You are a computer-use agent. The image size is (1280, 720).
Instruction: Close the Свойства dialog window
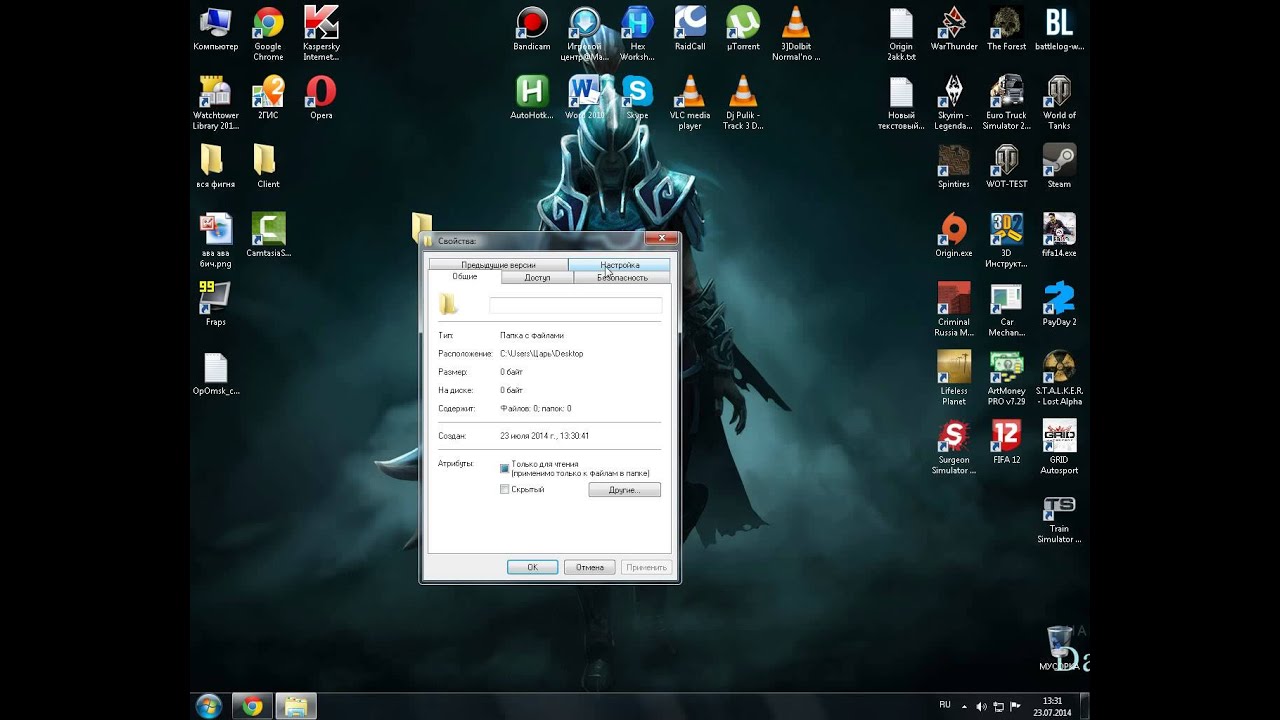pyautogui.click(x=660, y=239)
